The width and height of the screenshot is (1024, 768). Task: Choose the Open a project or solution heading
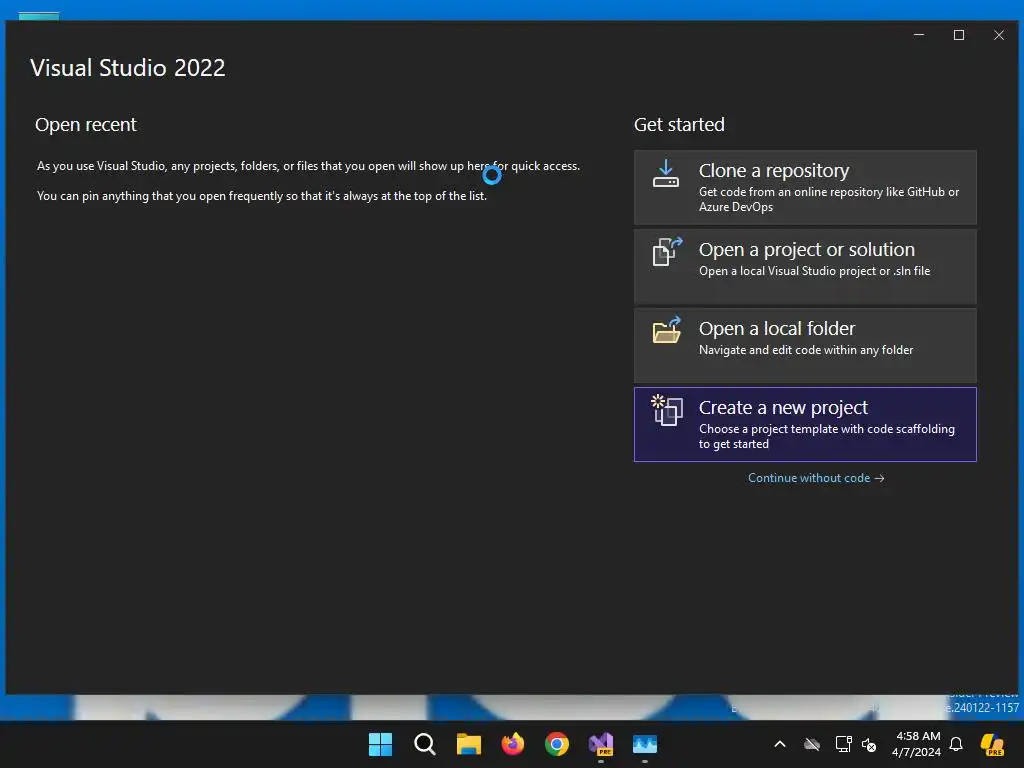pyautogui.click(x=807, y=250)
